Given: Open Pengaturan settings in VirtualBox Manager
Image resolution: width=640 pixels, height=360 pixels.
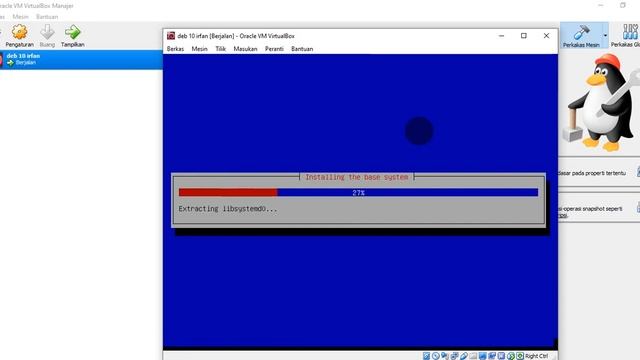Looking at the screenshot, I should tap(19, 36).
